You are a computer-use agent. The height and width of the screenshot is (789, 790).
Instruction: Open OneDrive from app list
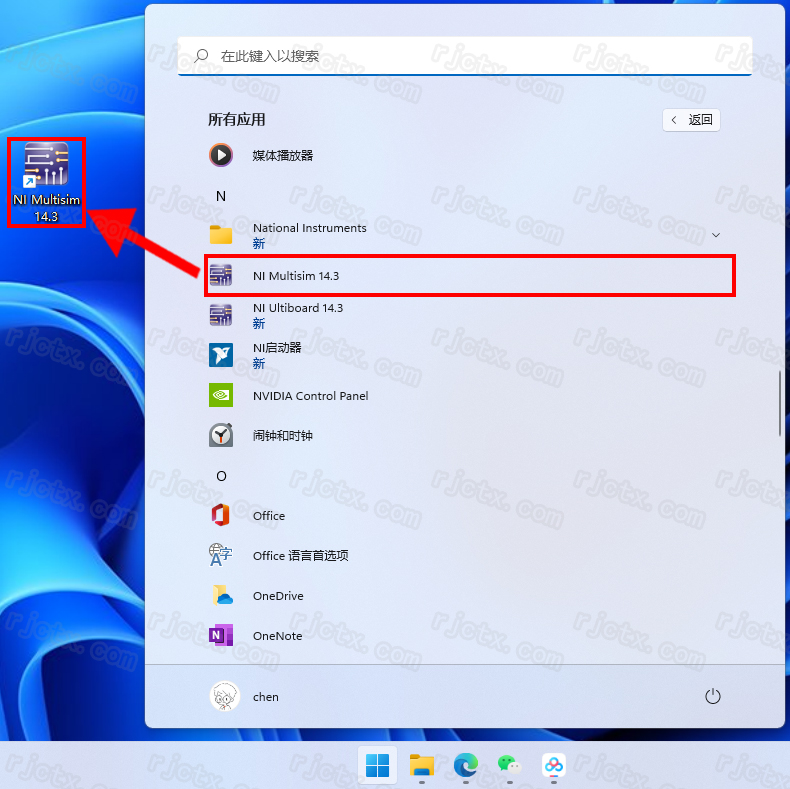point(277,596)
